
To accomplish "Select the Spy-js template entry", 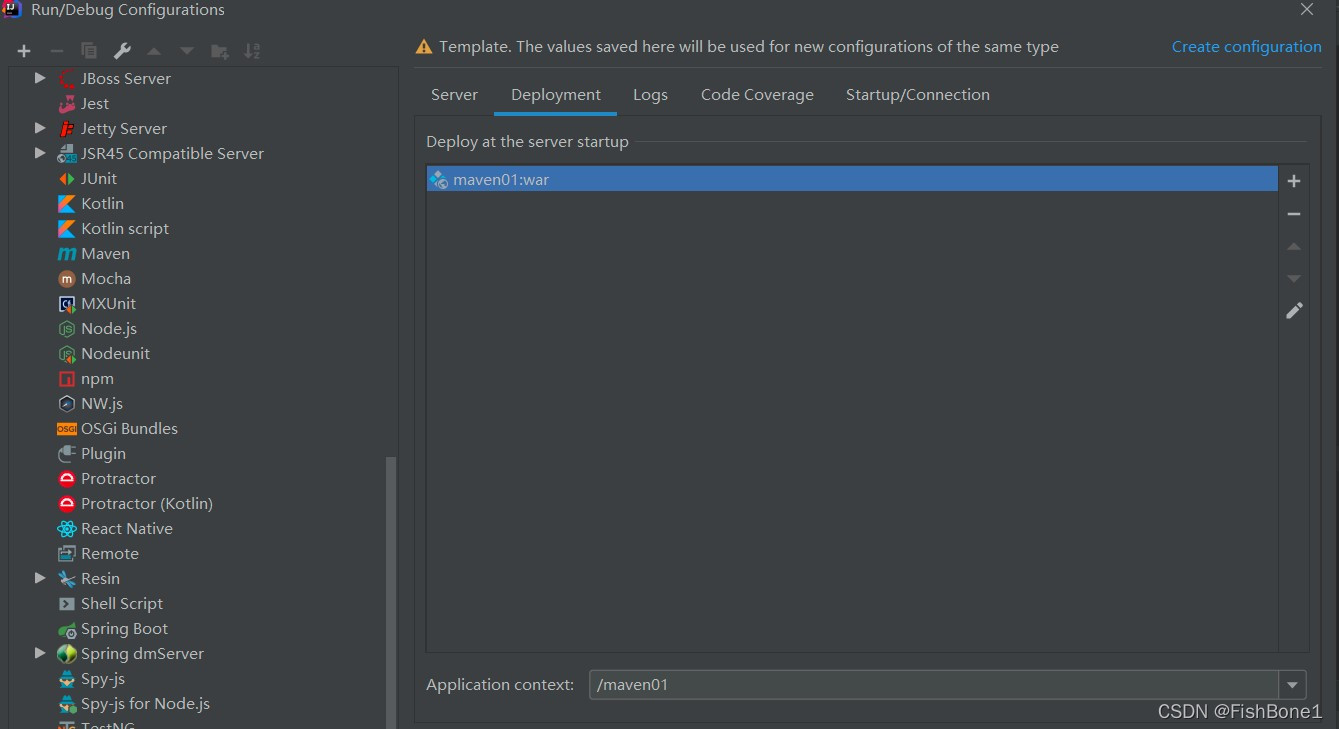I will tap(103, 678).
